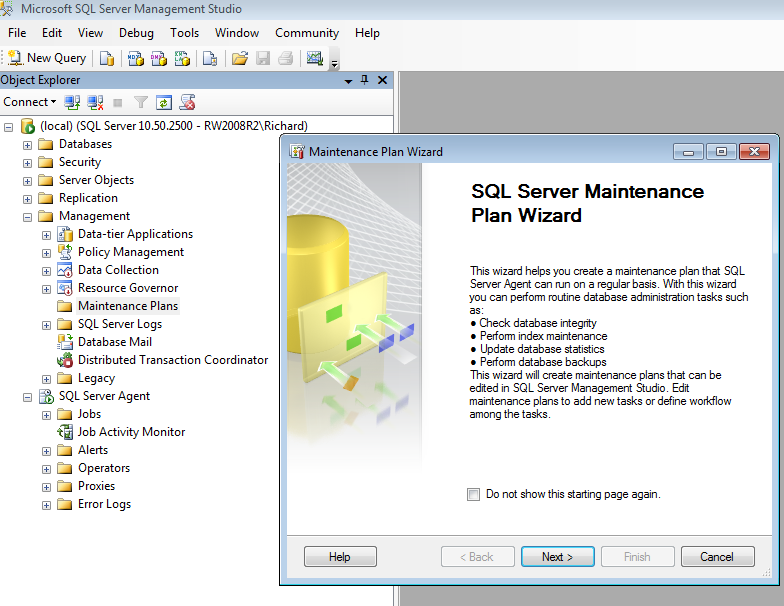Screen dimensions: 784x606
Task: Expand the Databases folder node
Action: 27,144
